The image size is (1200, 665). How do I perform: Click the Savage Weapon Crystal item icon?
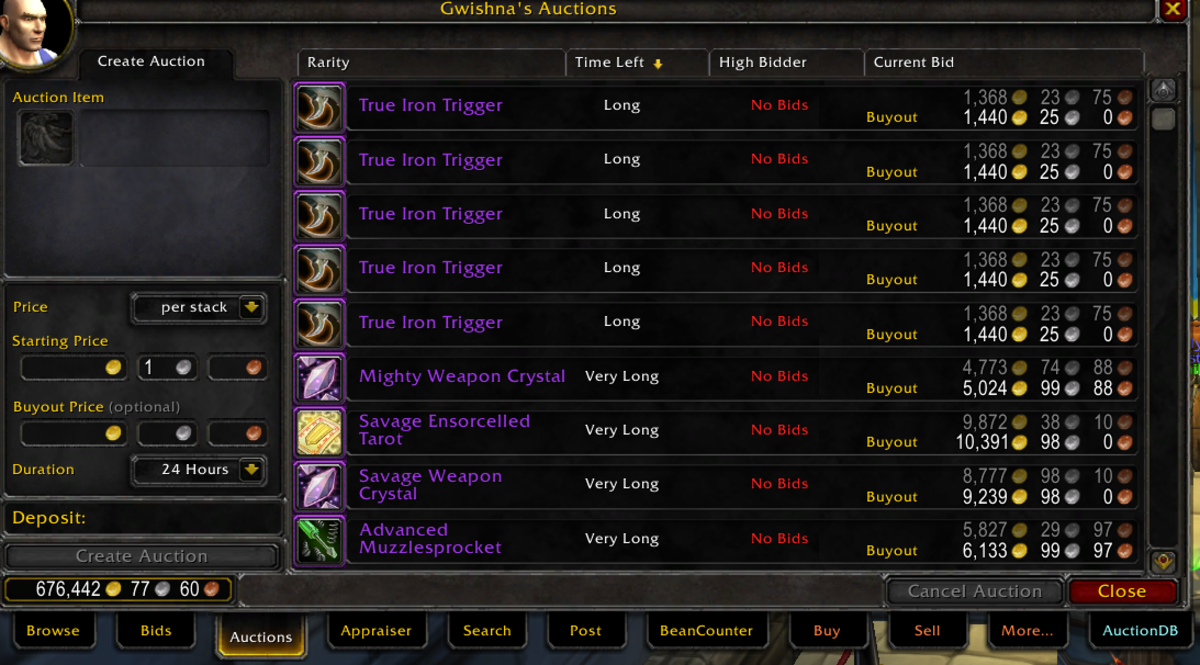point(320,485)
